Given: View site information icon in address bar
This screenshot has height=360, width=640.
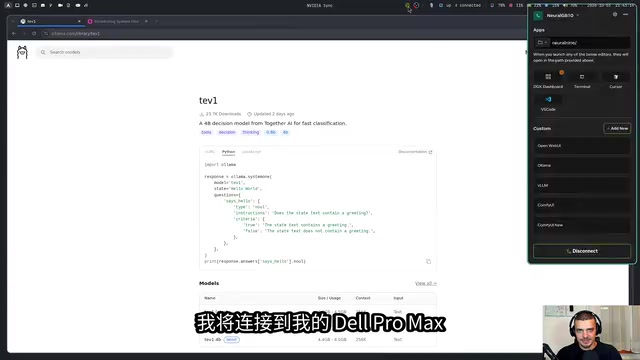Looking at the screenshot, I should tap(46, 33).
